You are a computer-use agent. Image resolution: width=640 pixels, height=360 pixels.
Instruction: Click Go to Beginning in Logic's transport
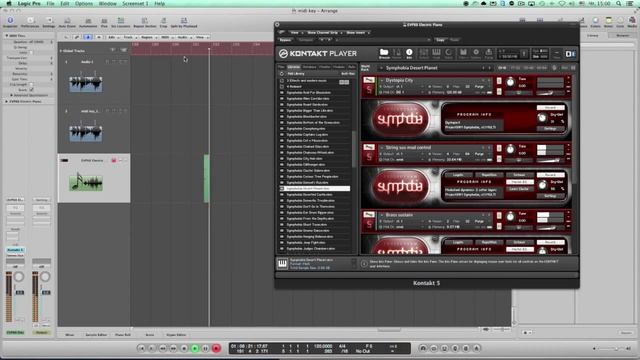(141, 348)
